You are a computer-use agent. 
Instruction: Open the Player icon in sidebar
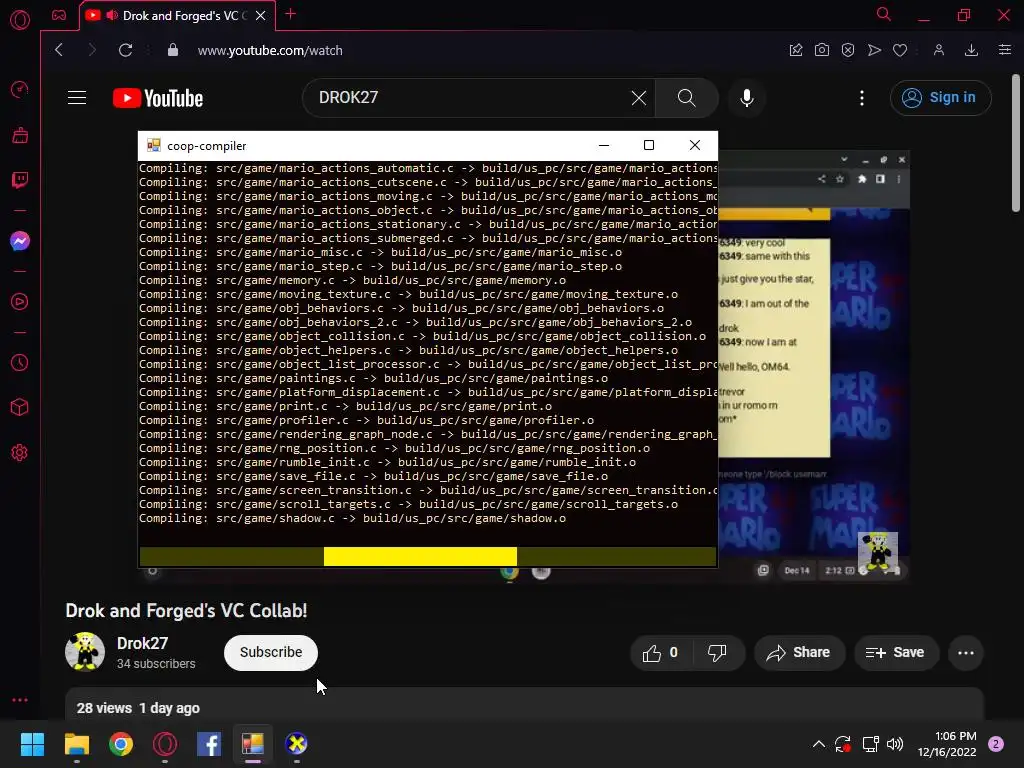[20, 302]
